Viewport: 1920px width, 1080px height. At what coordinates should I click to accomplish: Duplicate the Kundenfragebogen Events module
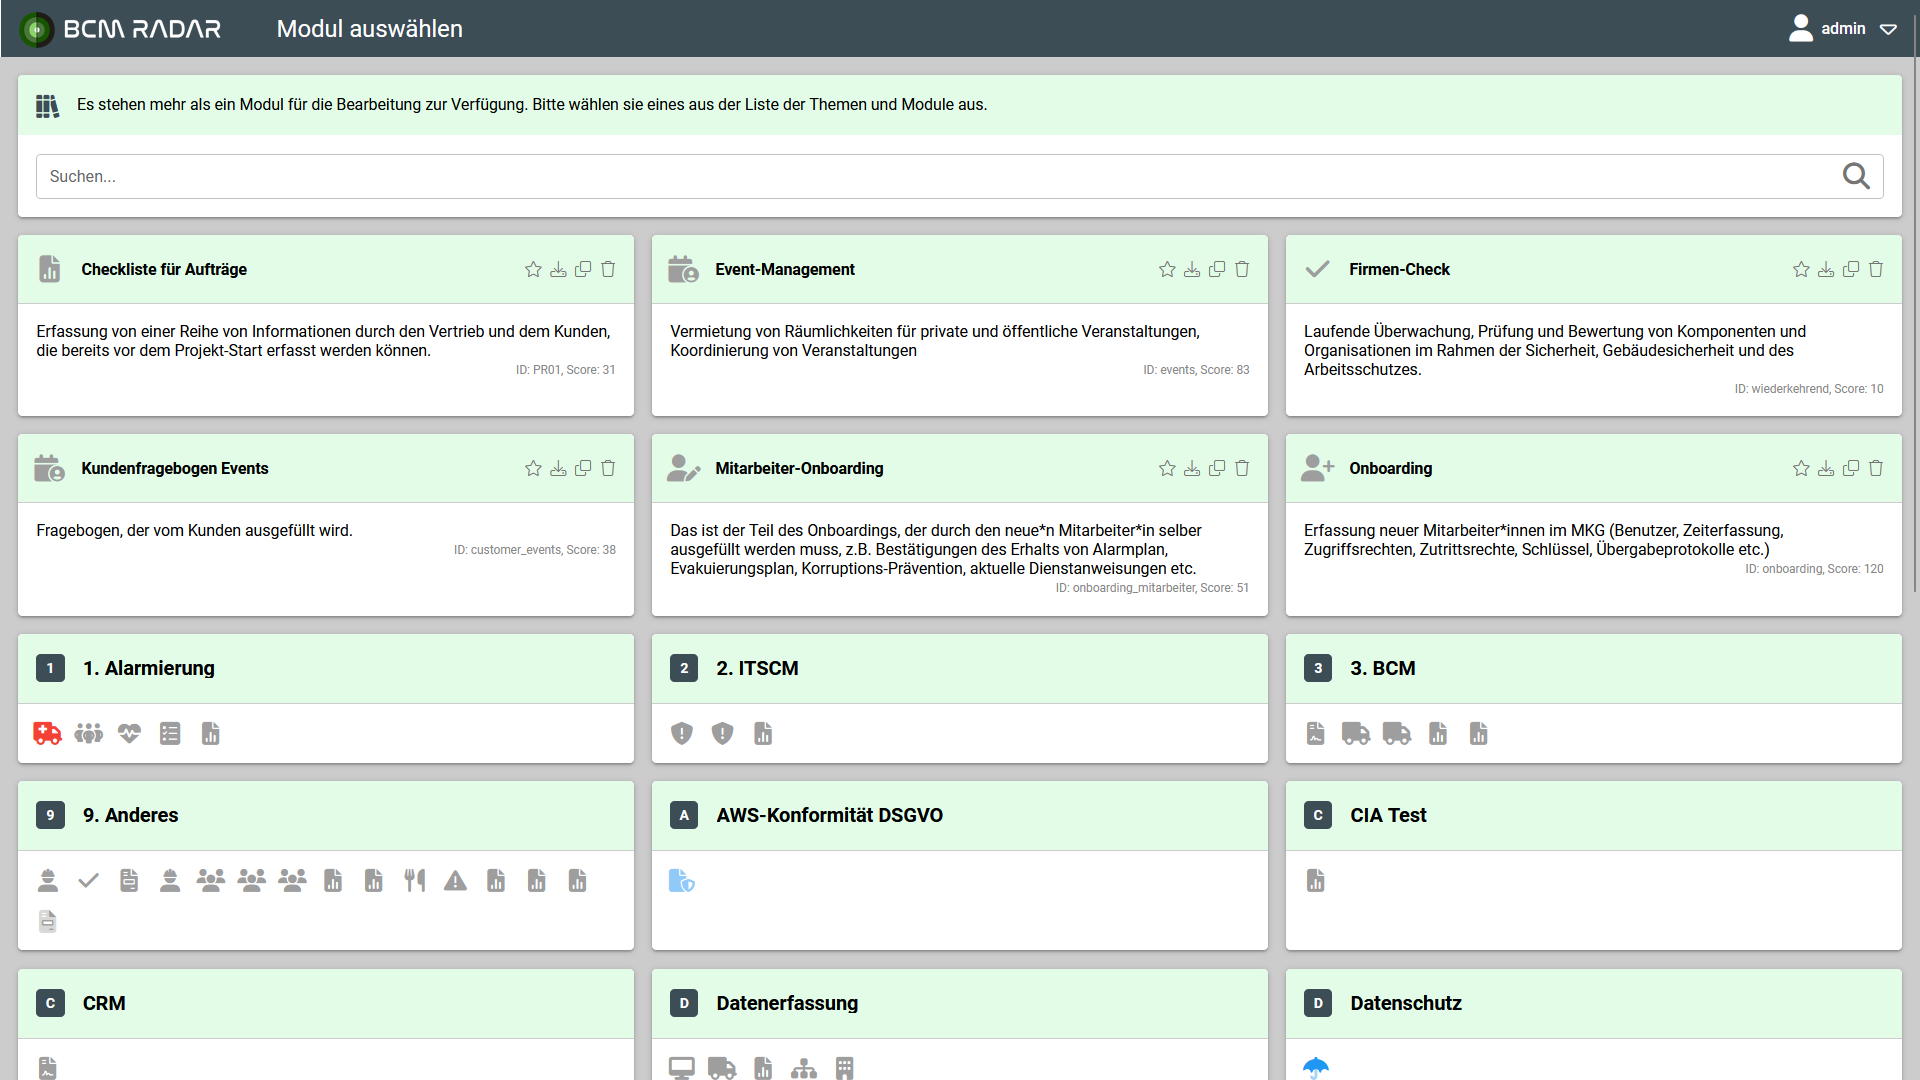[x=583, y=469]
